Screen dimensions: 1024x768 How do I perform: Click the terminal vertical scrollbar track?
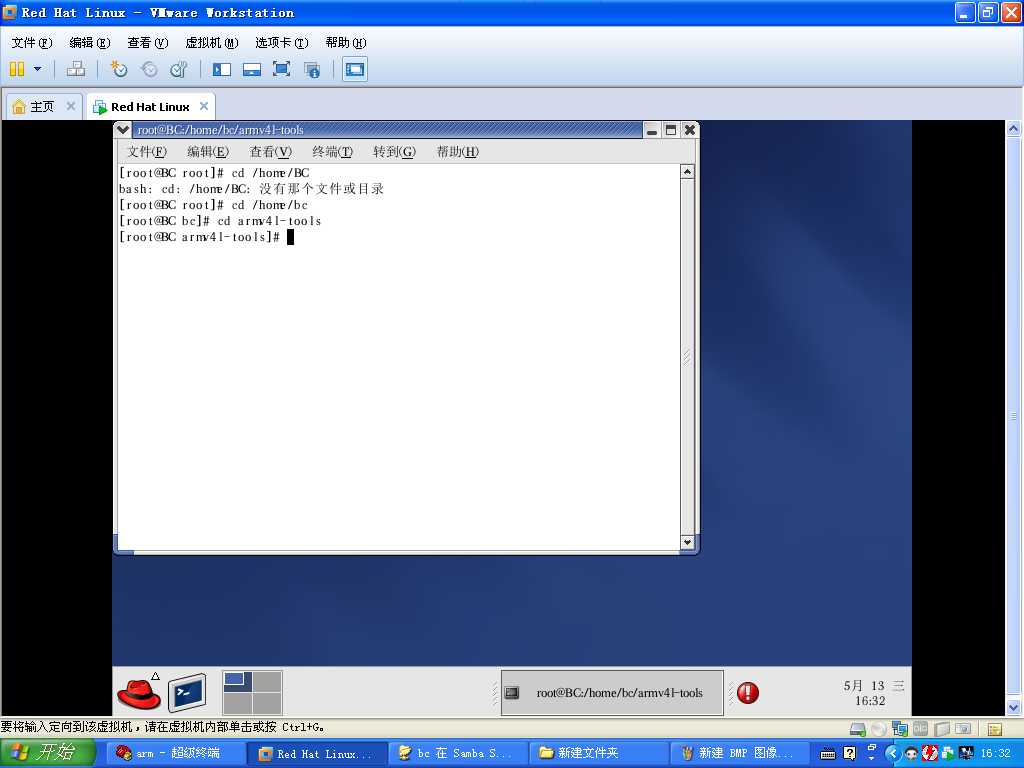687,357
